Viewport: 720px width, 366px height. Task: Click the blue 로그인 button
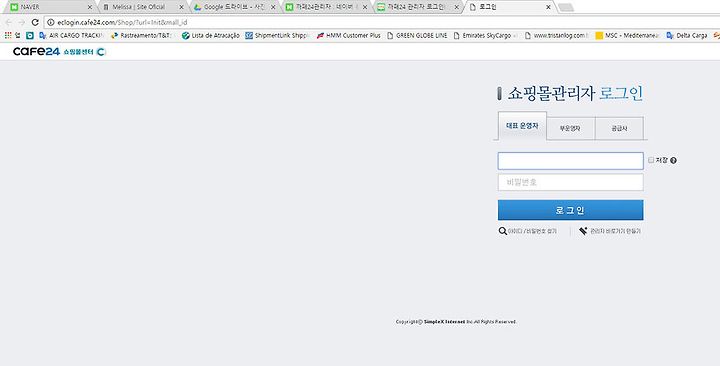(570, 210)
